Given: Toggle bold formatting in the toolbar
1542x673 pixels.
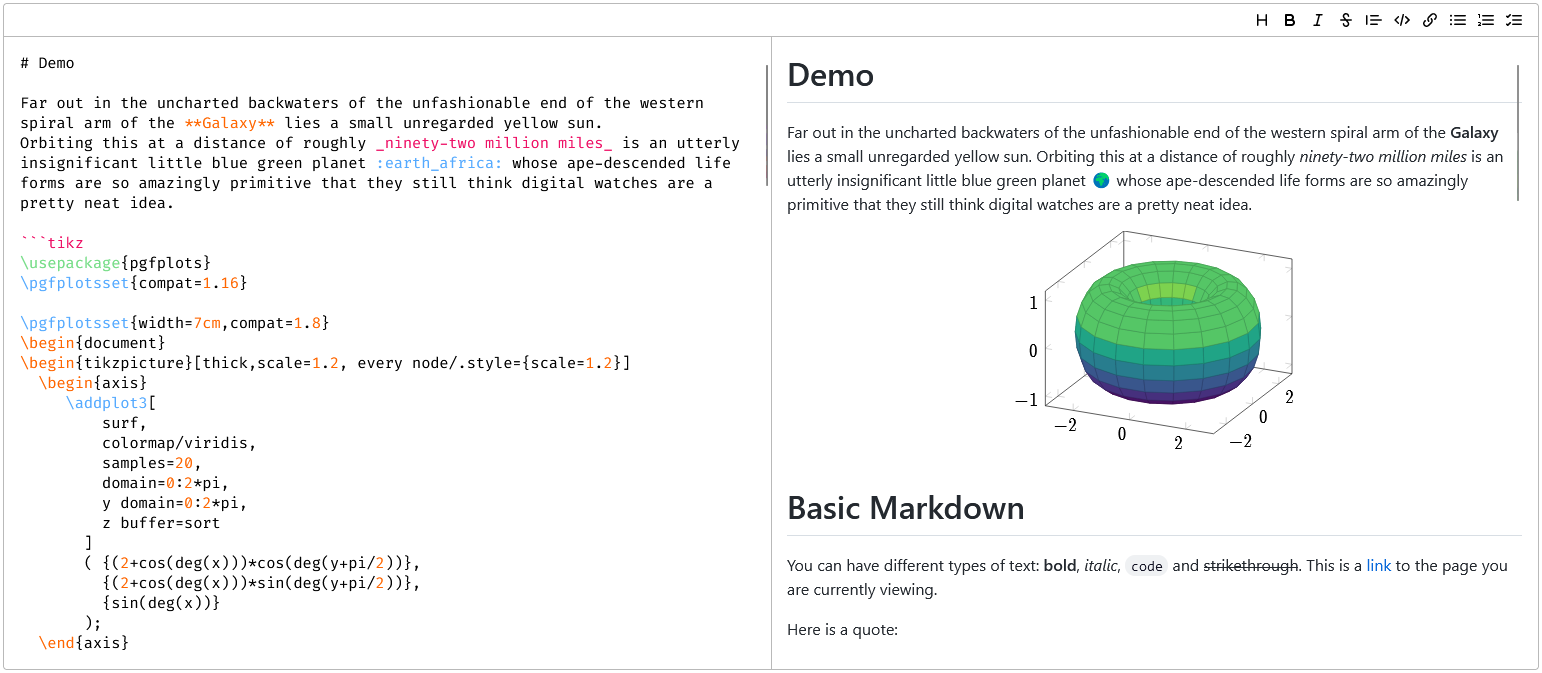Looking at the screenshot, I should (x=1290, y=20).
